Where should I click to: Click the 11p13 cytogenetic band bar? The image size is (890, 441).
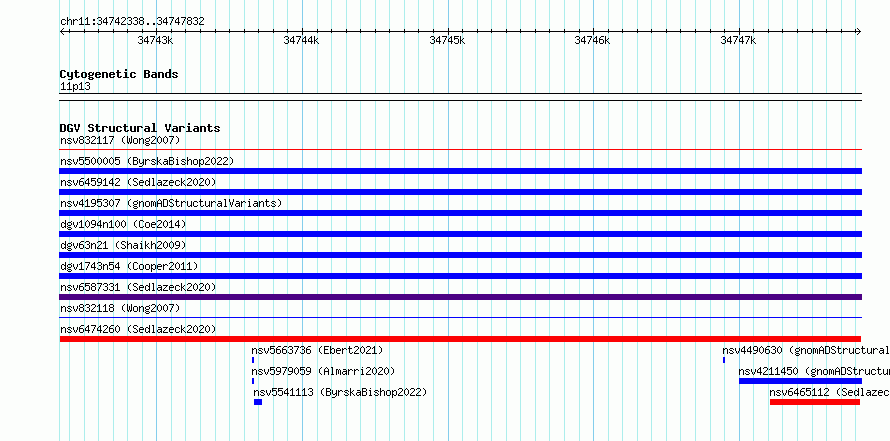[x=461, y=97]
